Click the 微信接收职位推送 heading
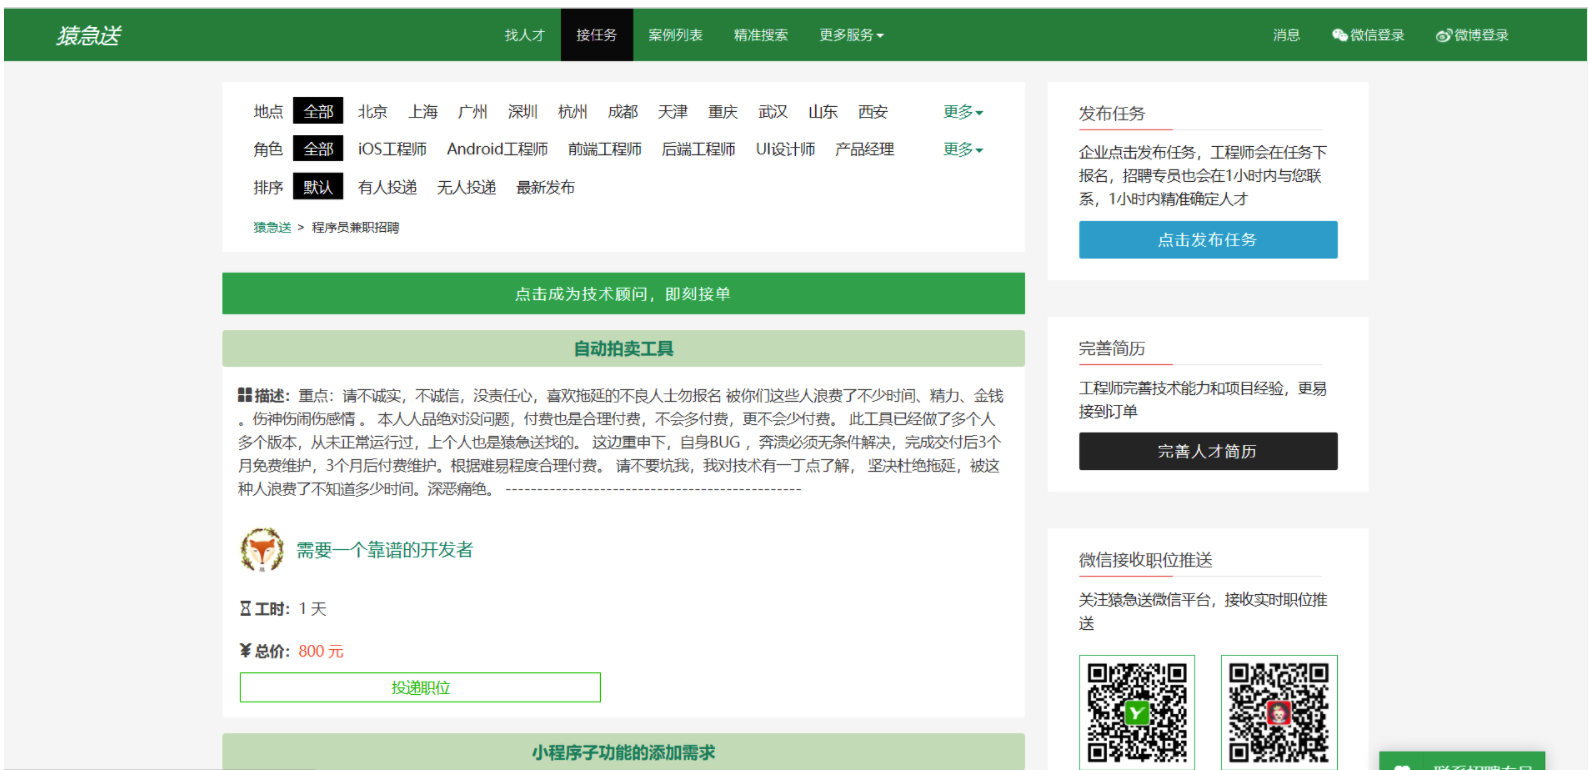 coord(1145,560)
